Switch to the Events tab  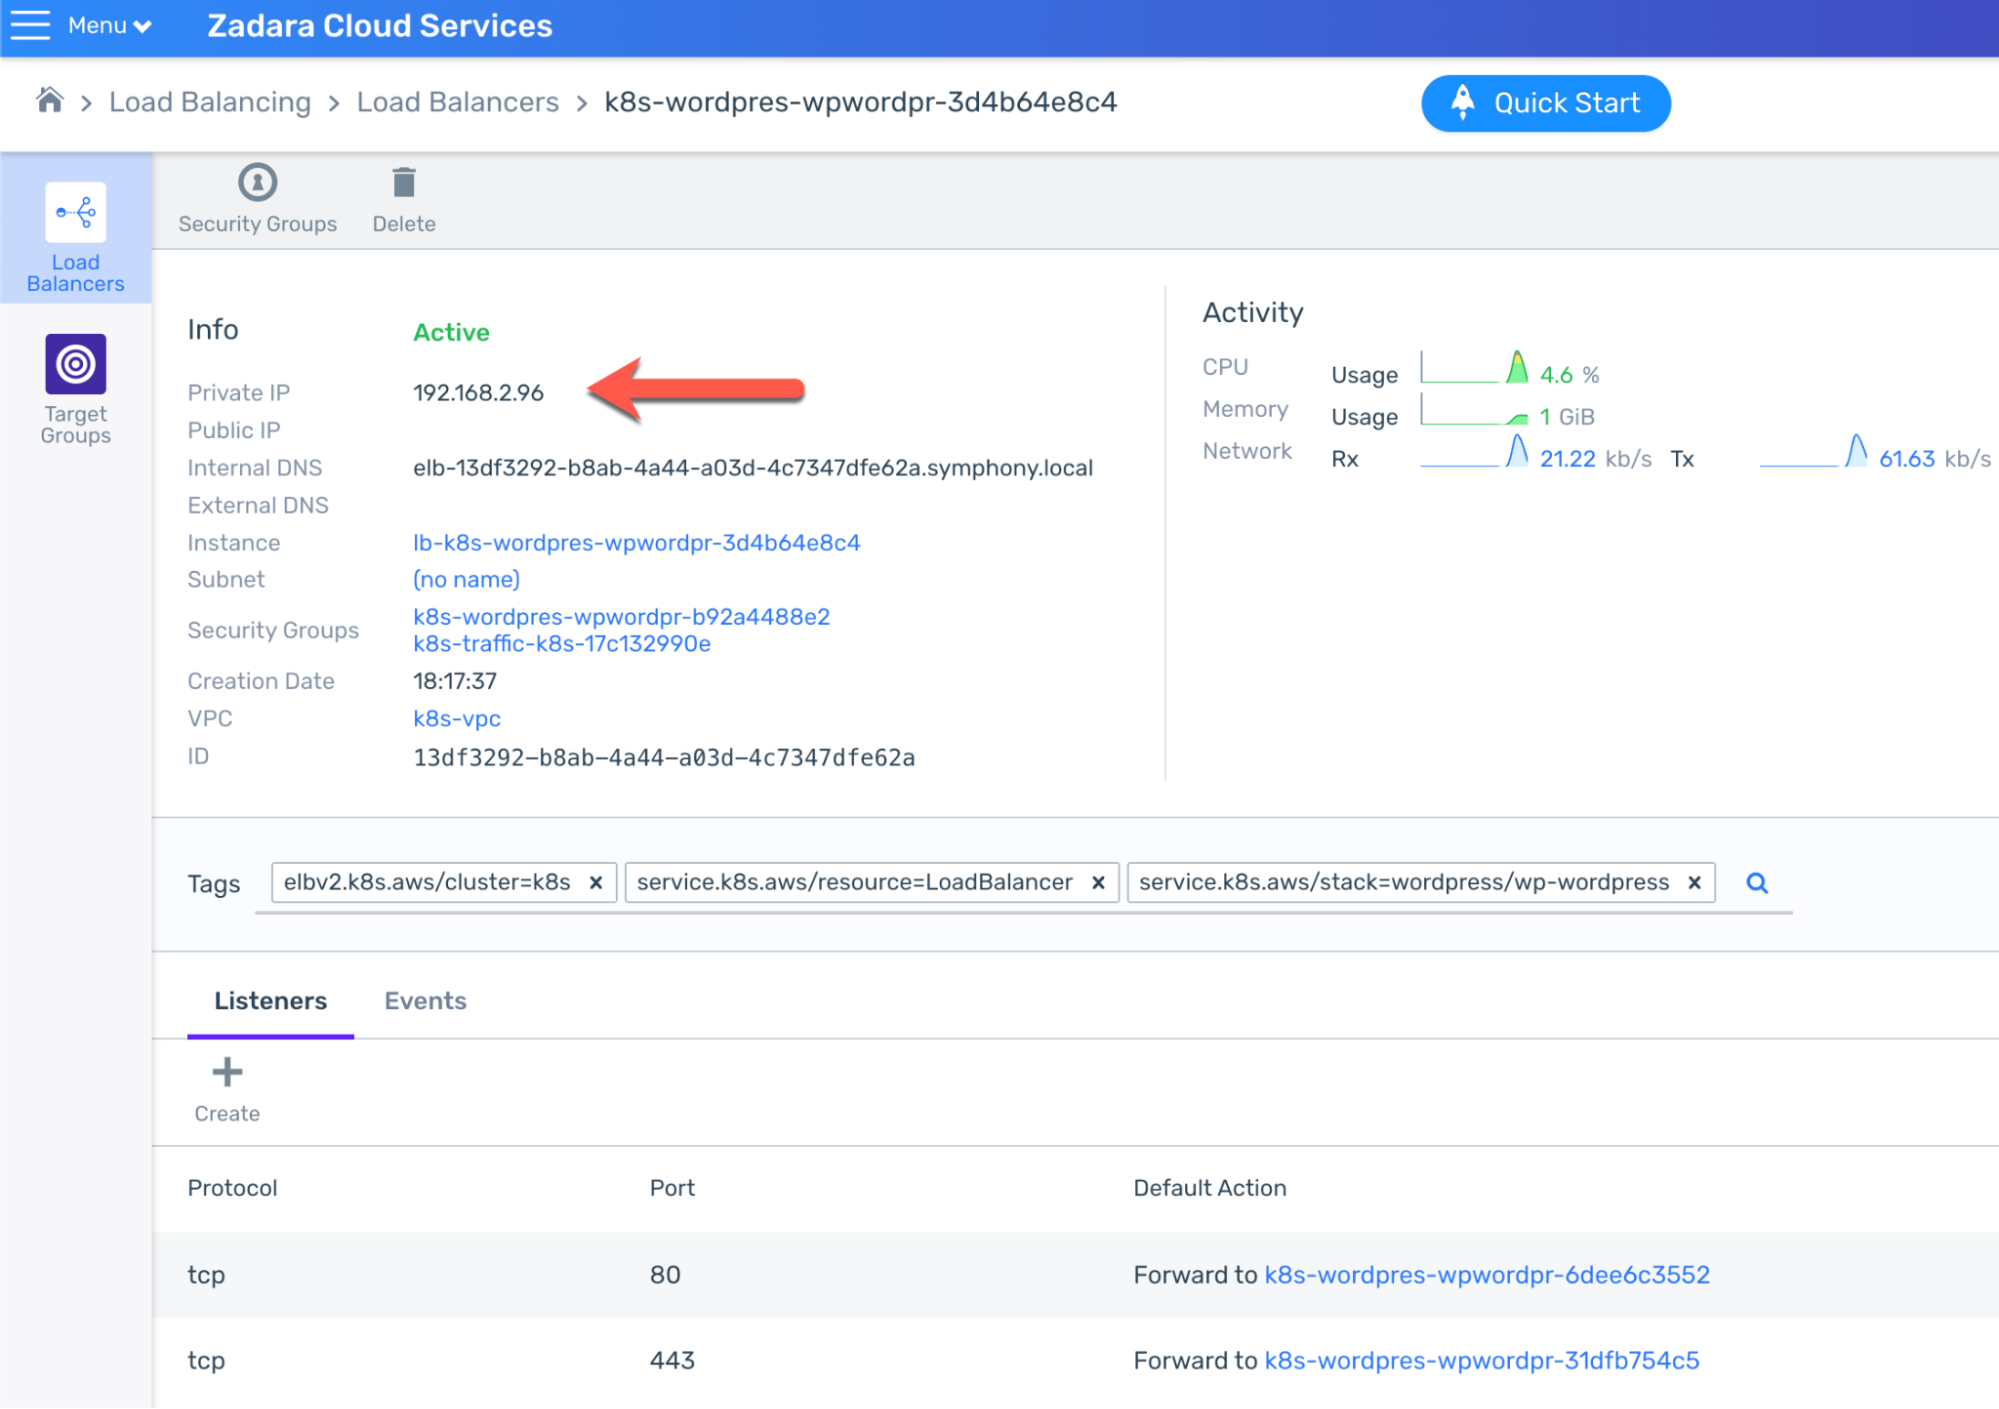tap(425, 1001)
